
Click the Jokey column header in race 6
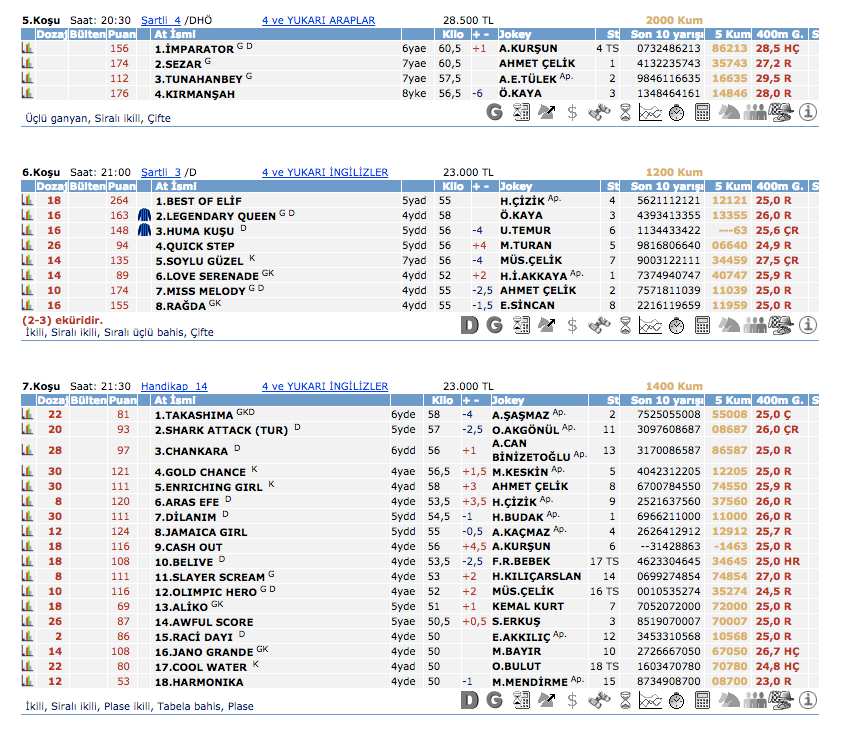[516, 186]
